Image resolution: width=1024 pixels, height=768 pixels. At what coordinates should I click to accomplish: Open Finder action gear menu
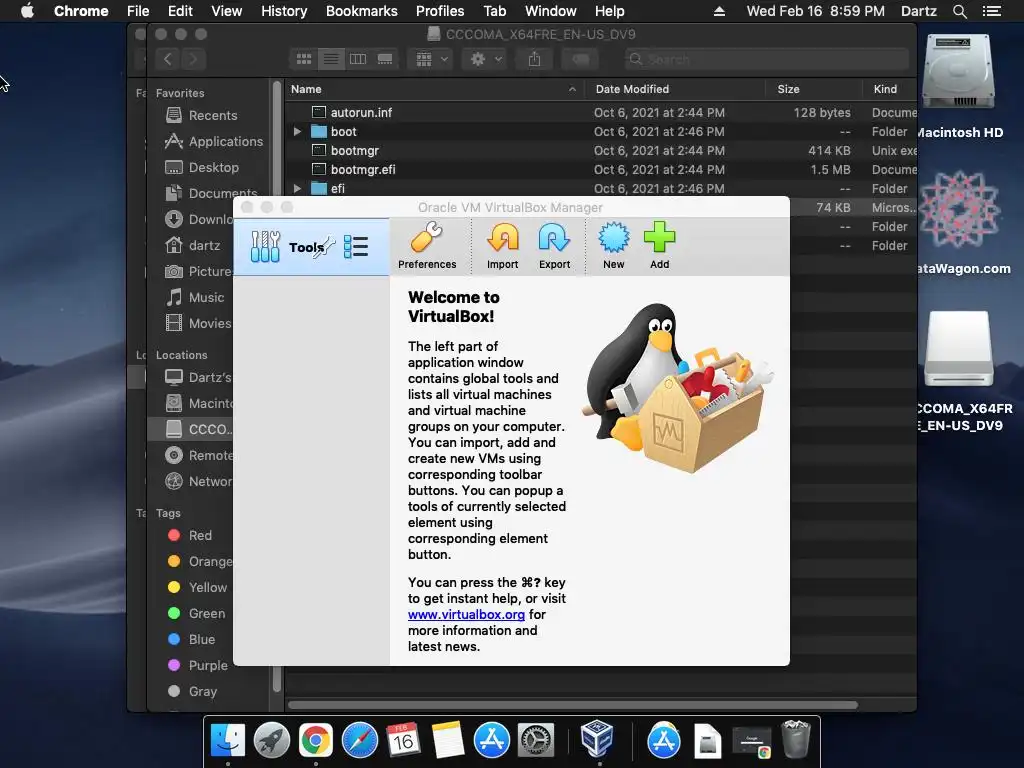point(485,59)
